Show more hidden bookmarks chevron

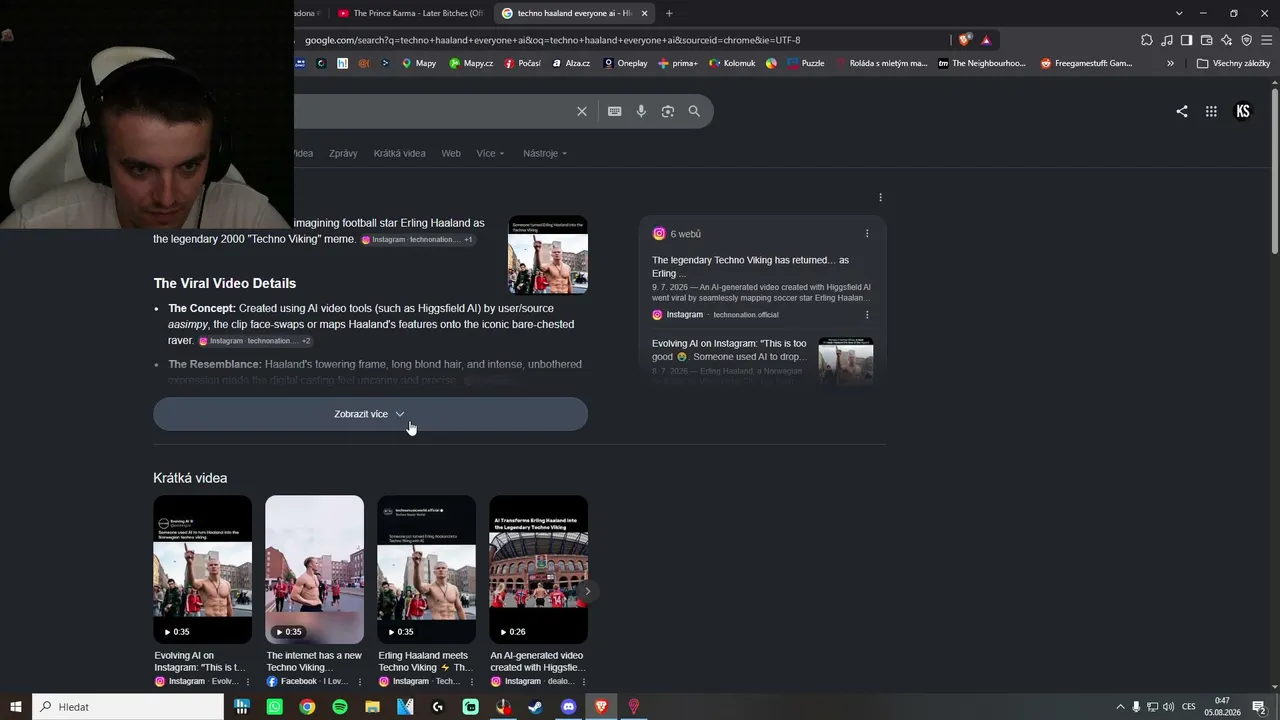[1170, 63]
